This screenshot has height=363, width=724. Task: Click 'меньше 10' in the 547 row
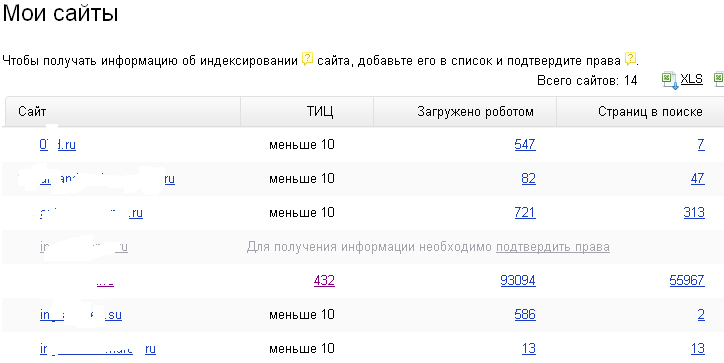pyautogui.click(x=302, y=145)
